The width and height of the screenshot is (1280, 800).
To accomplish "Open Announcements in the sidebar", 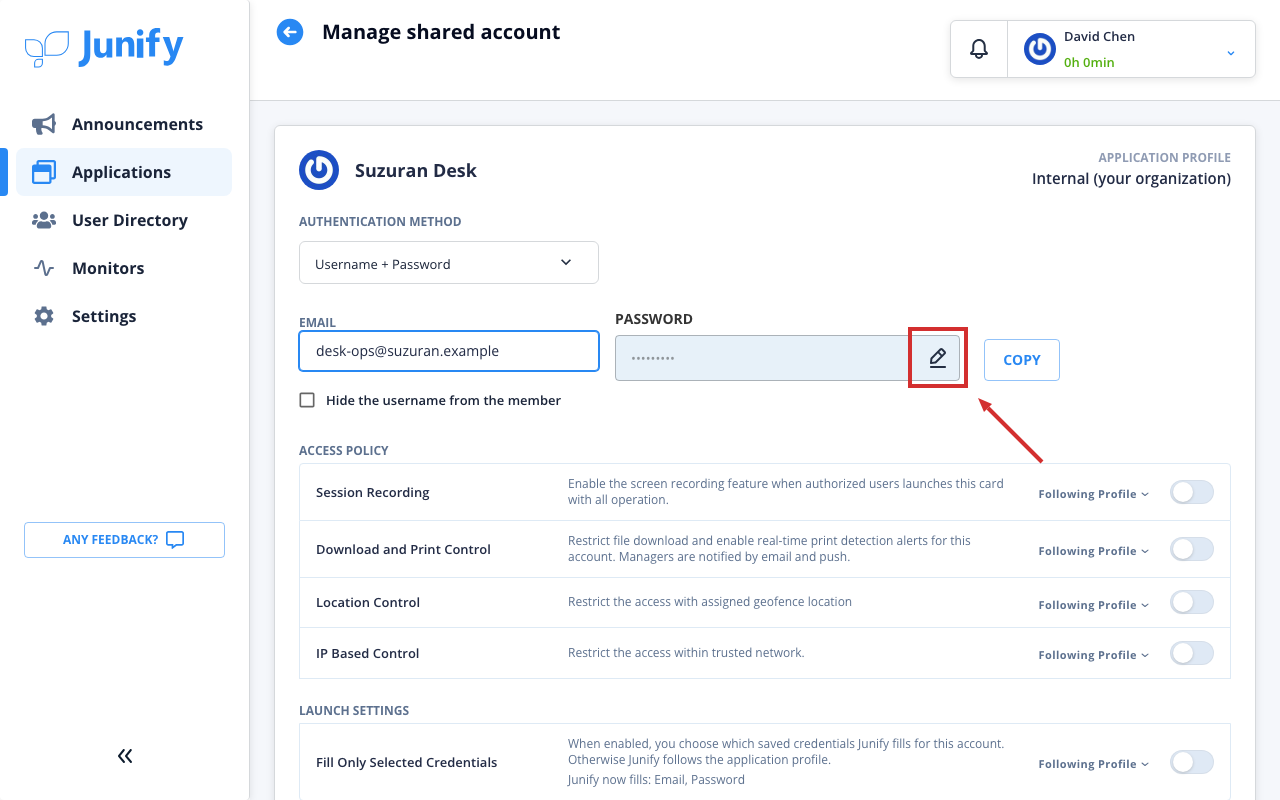I will (x=124, y=124).
